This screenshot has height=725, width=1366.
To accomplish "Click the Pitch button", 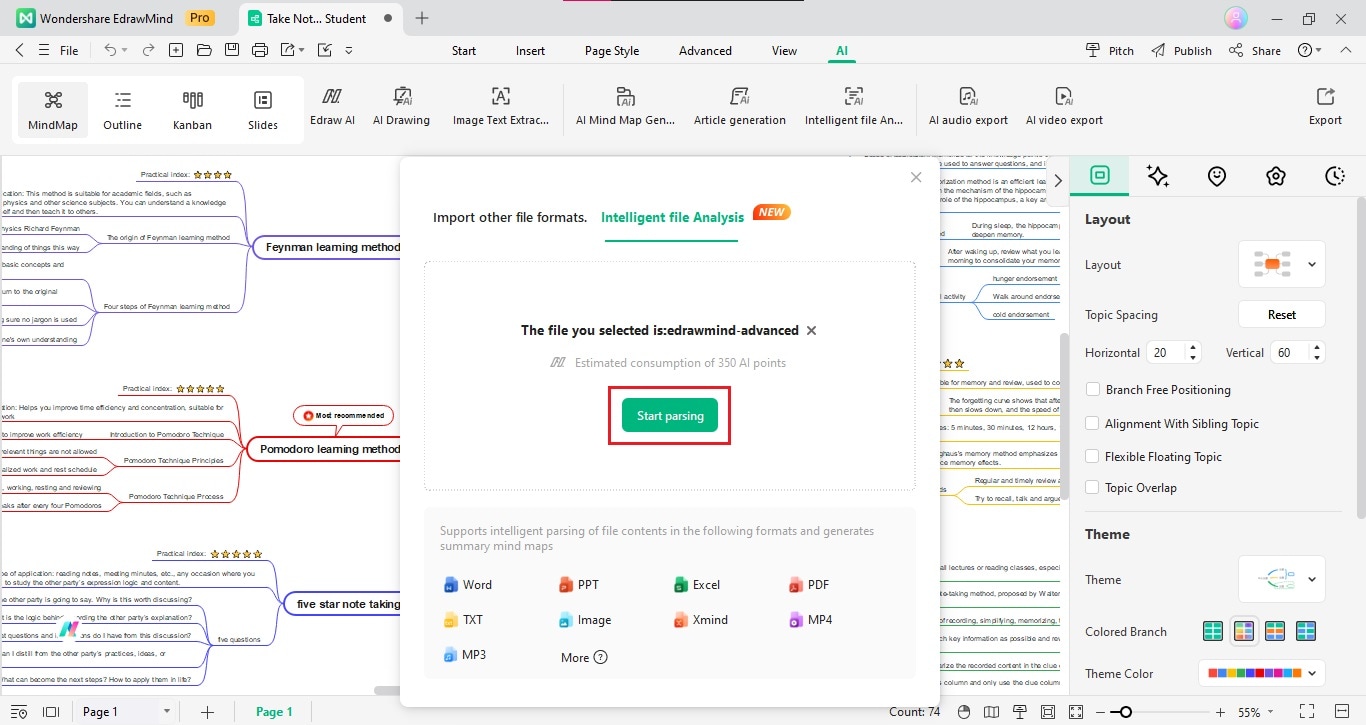I will coord(1110,50).
